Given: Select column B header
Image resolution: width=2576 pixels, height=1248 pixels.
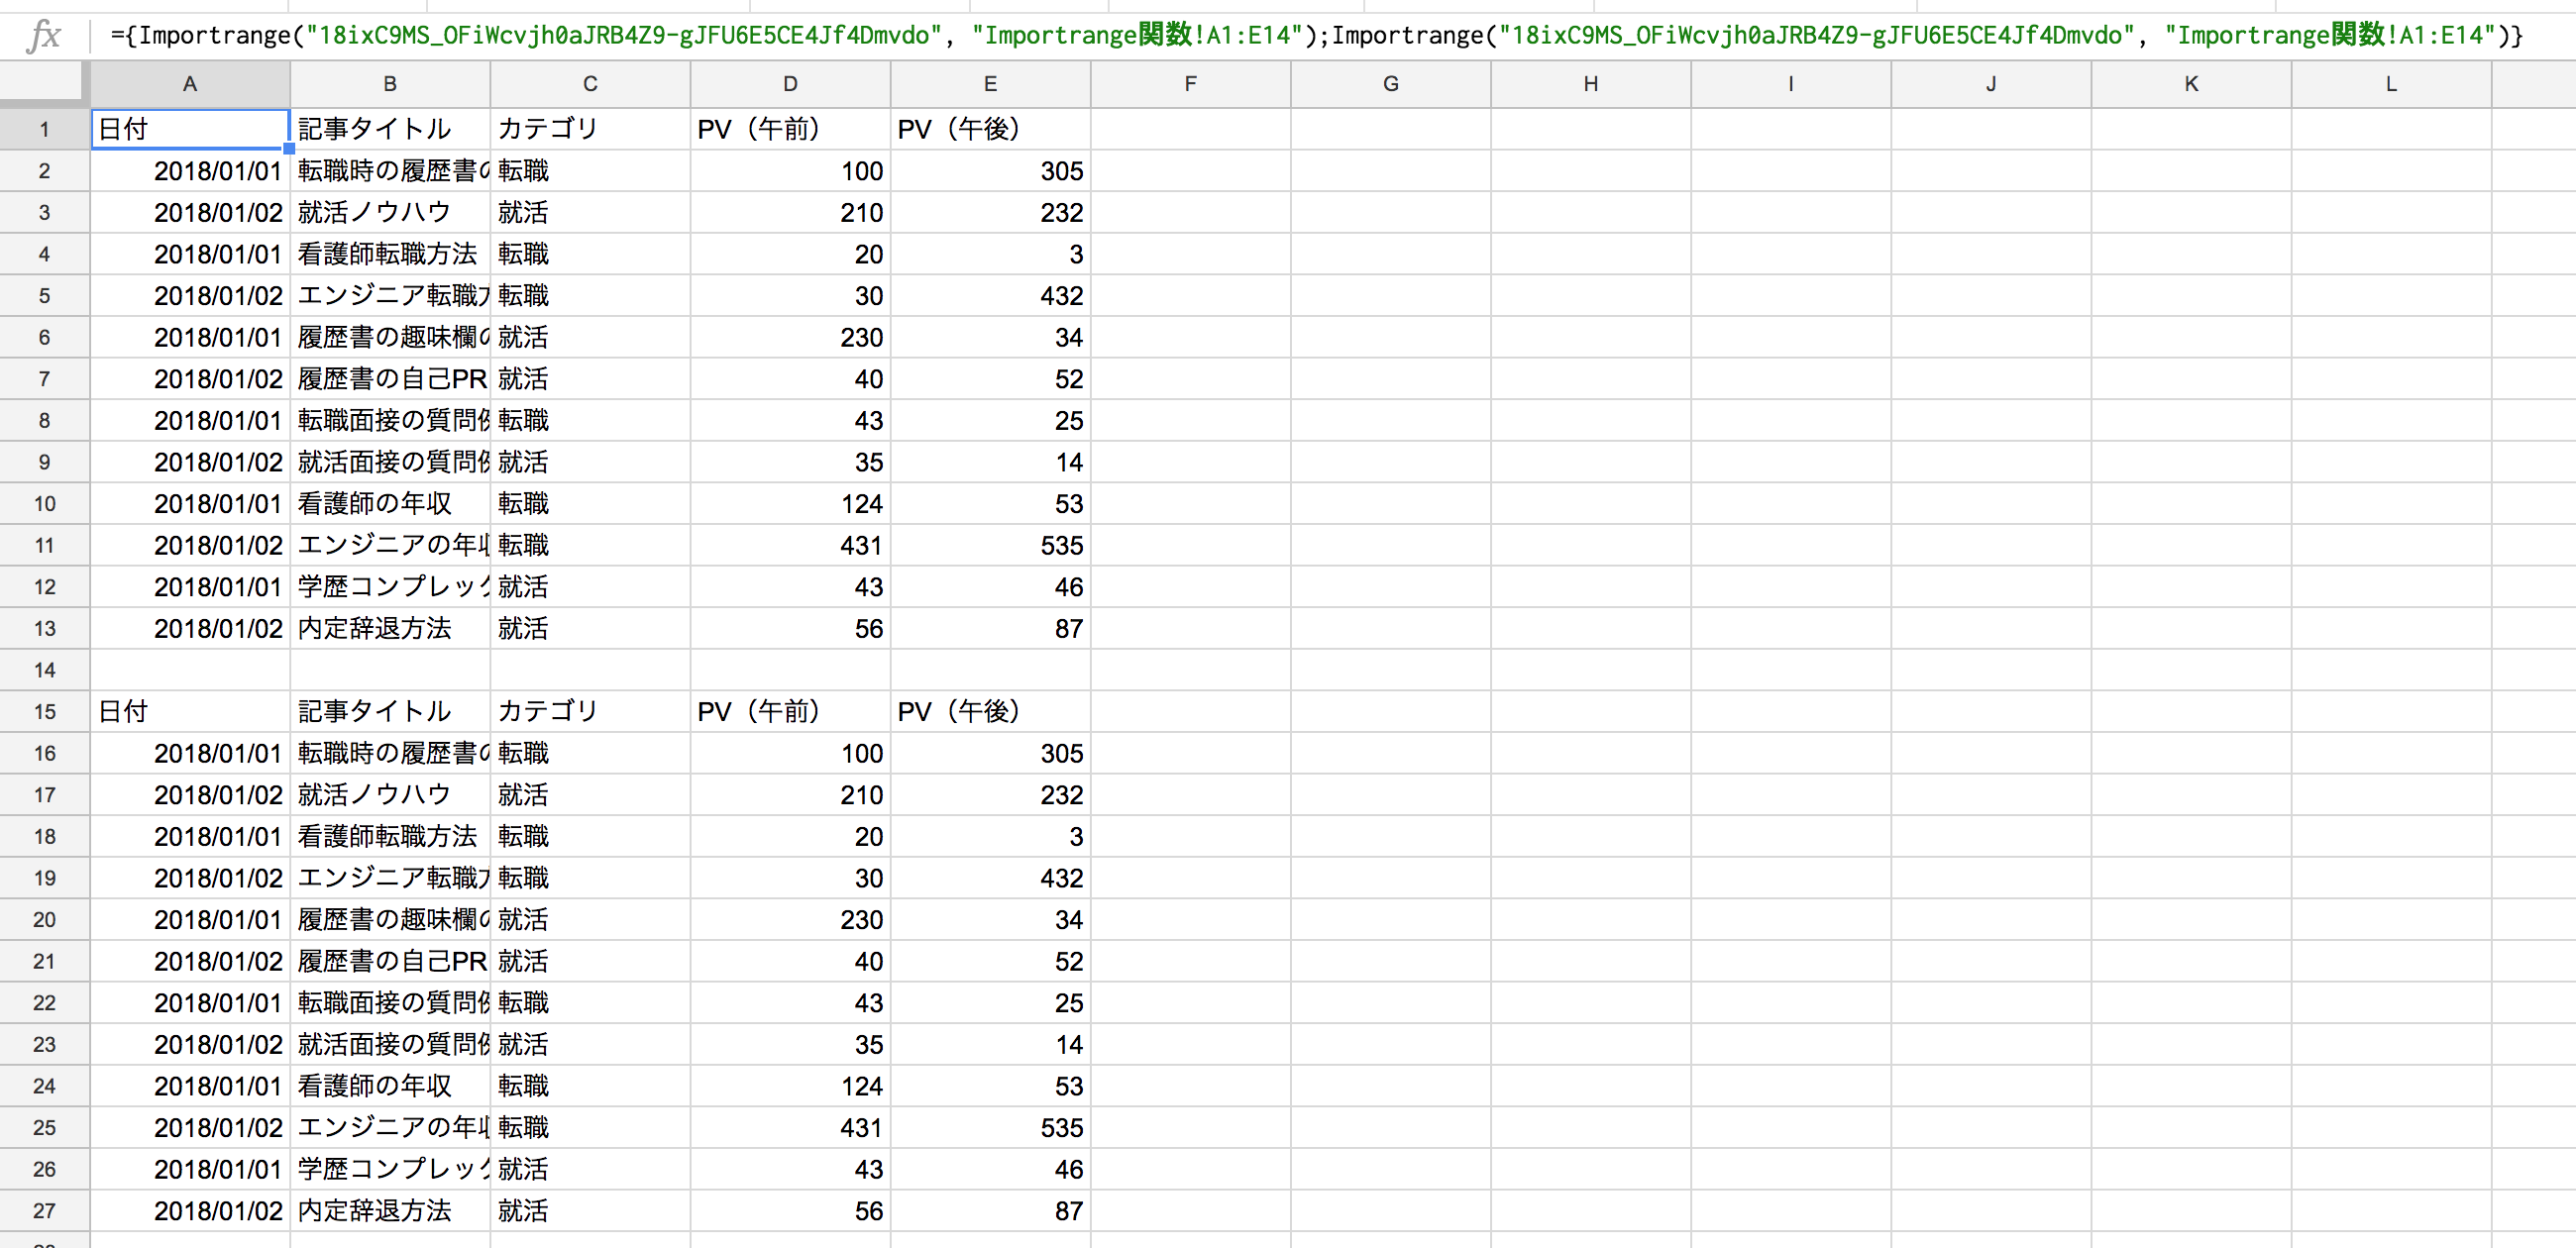Looking at the screenshot, I should (390, 84).
